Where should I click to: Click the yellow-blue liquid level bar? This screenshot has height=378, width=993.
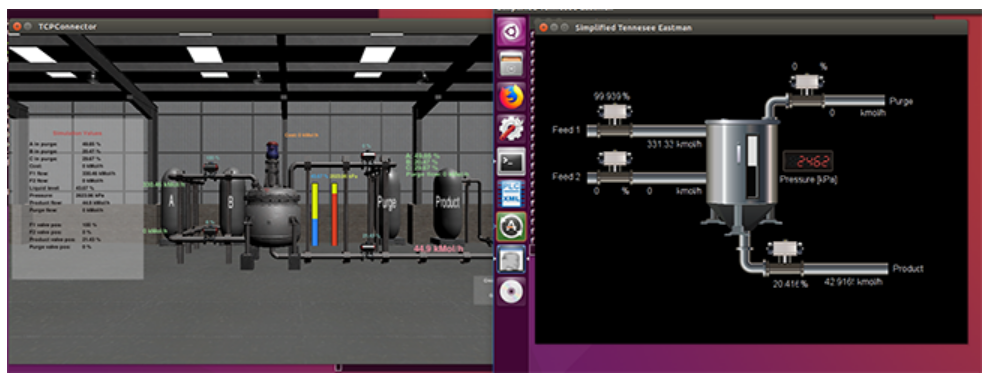(x=315, y=215)
